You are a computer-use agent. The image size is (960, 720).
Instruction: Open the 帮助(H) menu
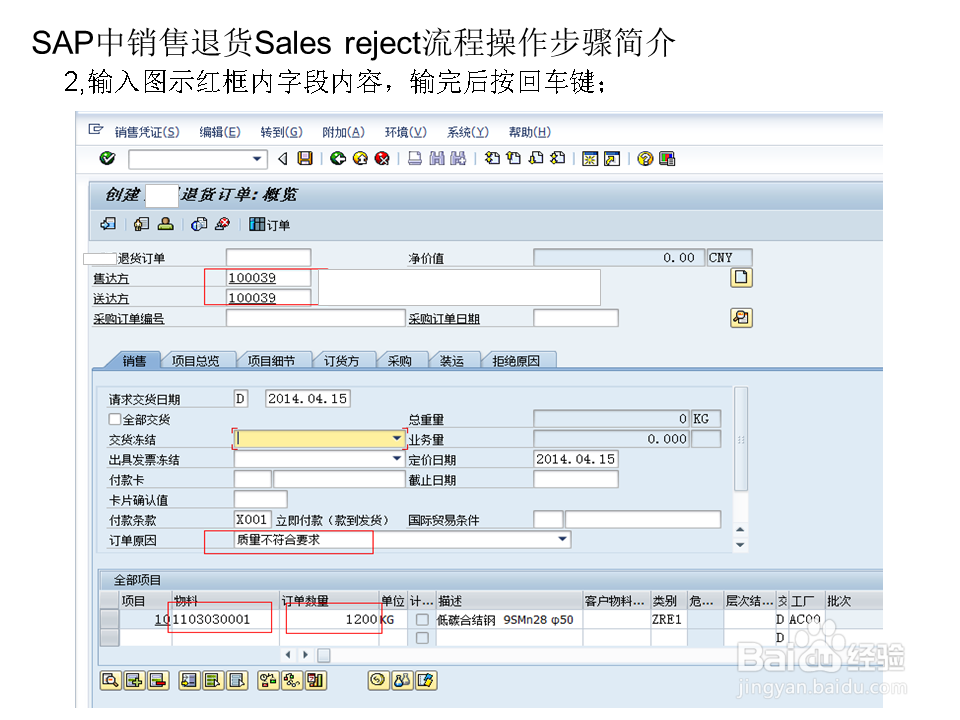coord(530,132)
